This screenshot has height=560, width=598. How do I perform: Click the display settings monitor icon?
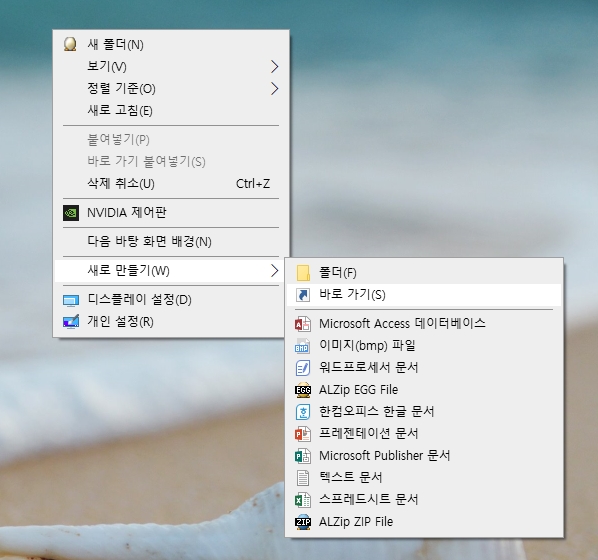click(71, 300)
